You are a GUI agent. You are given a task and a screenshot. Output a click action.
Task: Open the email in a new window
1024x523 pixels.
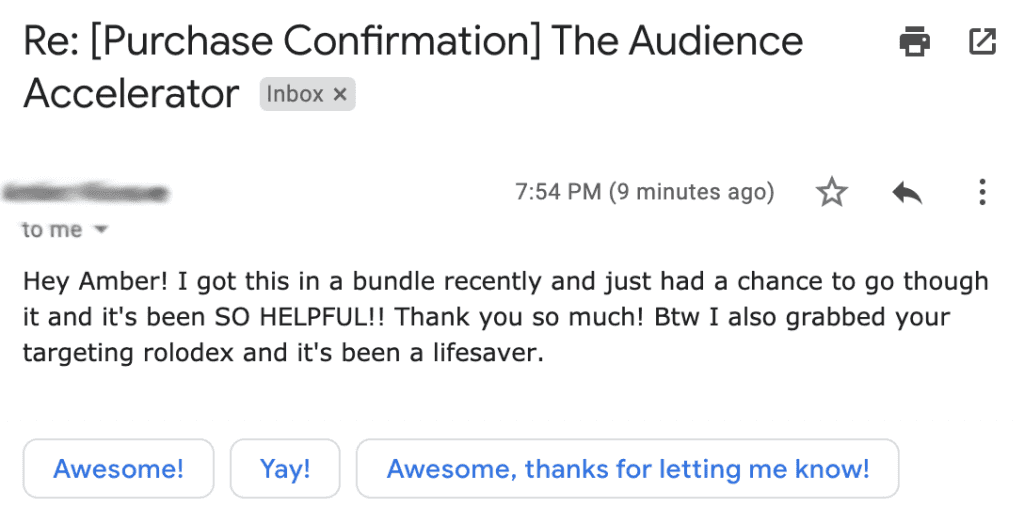pyautogui.click(x=982, y=41)
